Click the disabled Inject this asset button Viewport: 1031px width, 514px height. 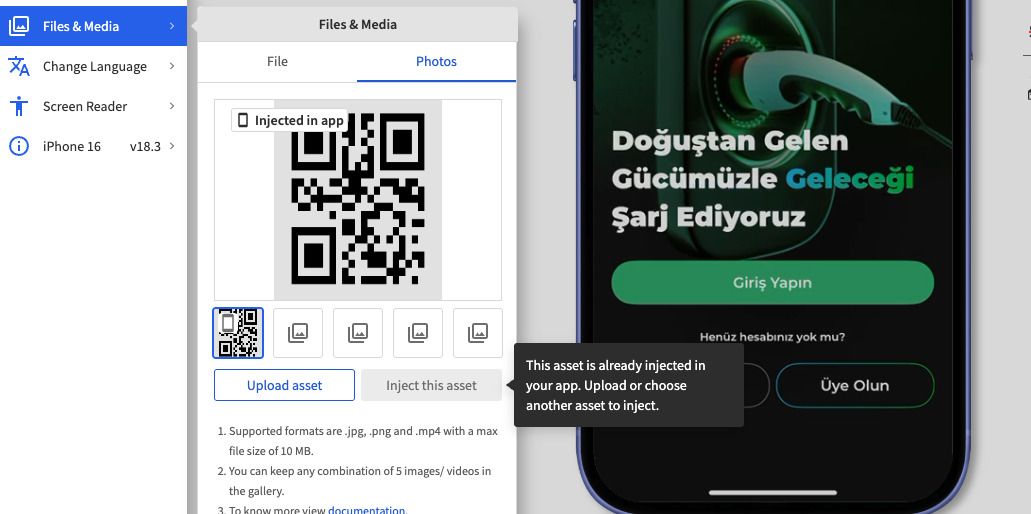click(431, 385)
